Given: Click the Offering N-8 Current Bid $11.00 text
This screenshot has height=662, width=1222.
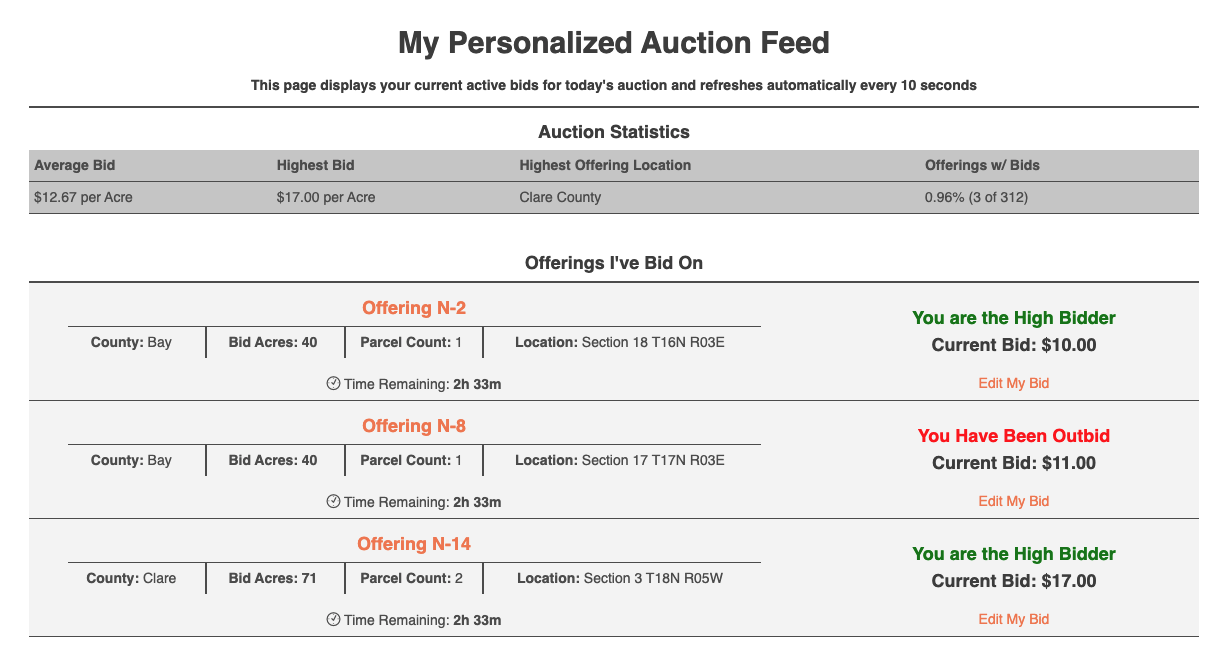Looking at the screenshot, I should tap(1013, 463).
